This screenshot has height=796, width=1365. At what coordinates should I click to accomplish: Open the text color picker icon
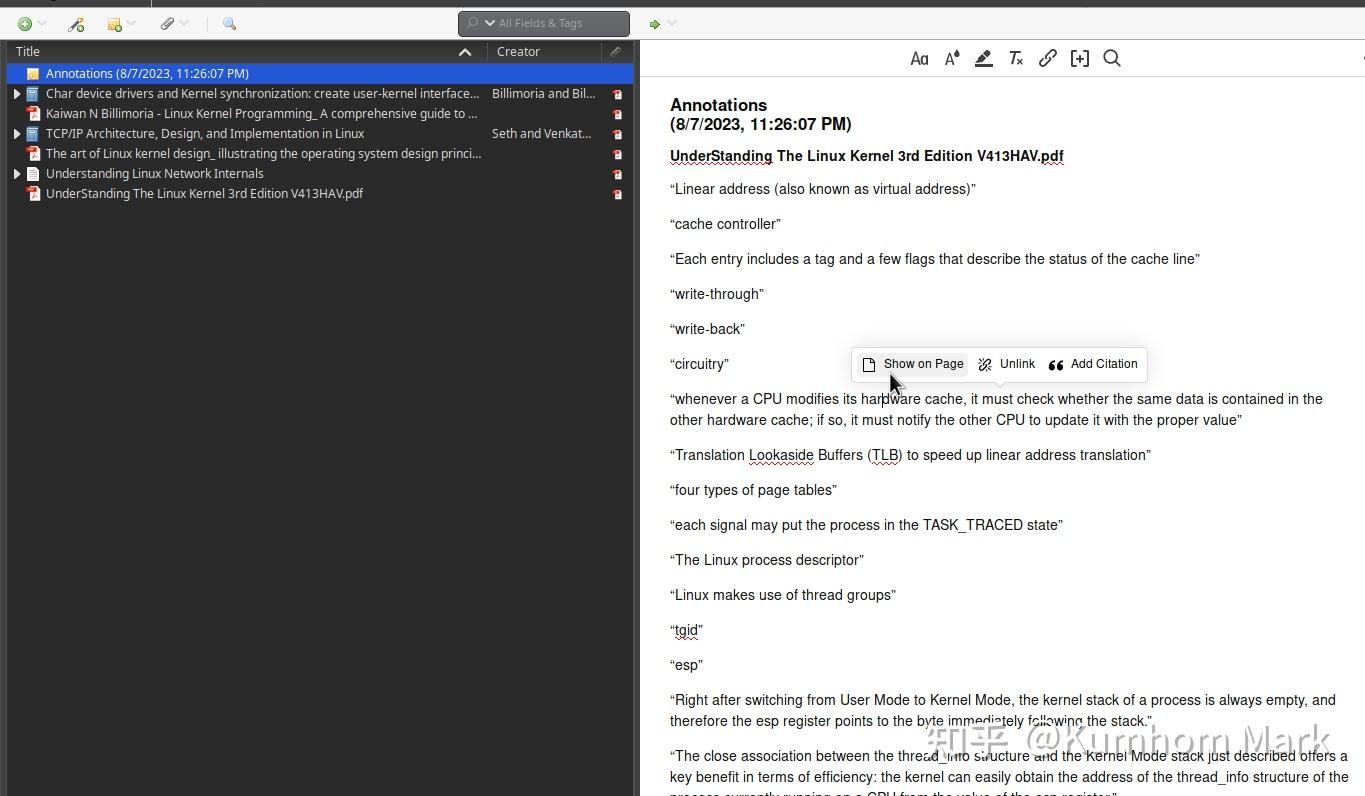pyautogui.click(x=951, y=58)
